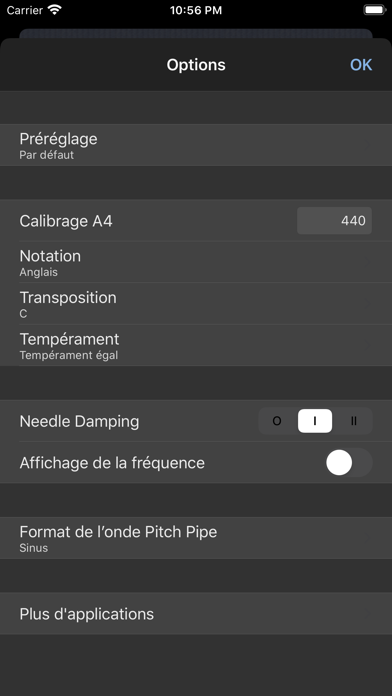392x696 pixels.
Task: Expand the Notation chevron arrow
Action: [368, 261]
